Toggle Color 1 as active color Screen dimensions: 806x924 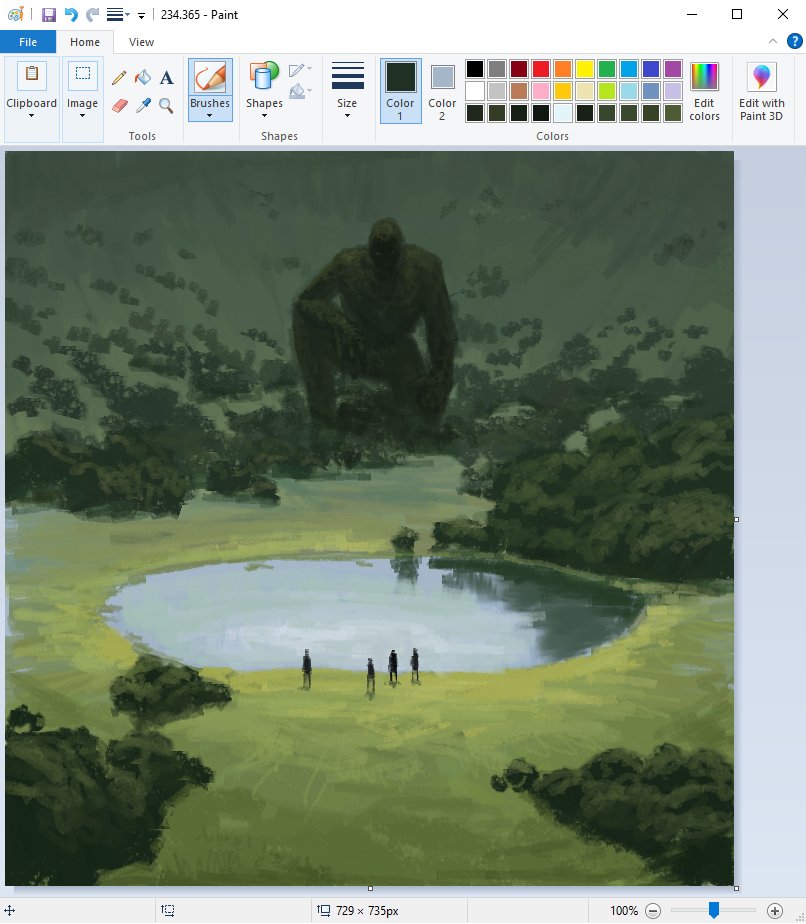(x=400, y=90)
